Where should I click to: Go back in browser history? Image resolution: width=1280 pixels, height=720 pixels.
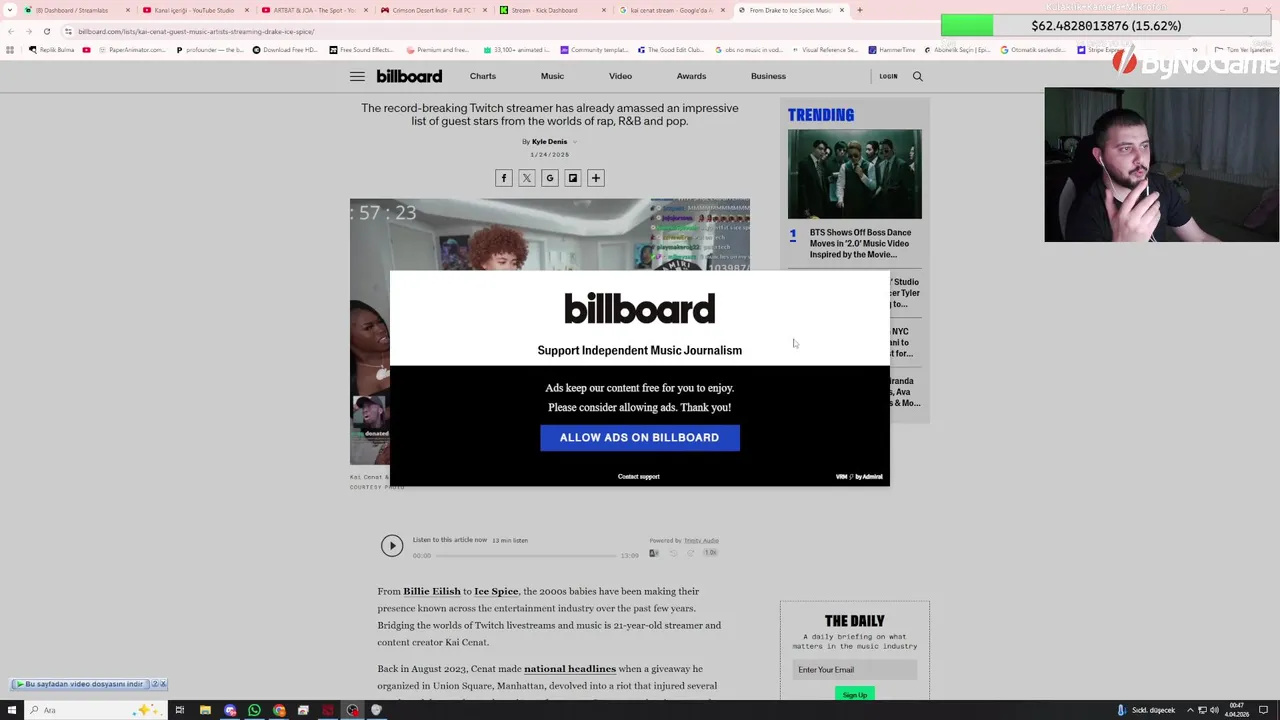(11, 31)
